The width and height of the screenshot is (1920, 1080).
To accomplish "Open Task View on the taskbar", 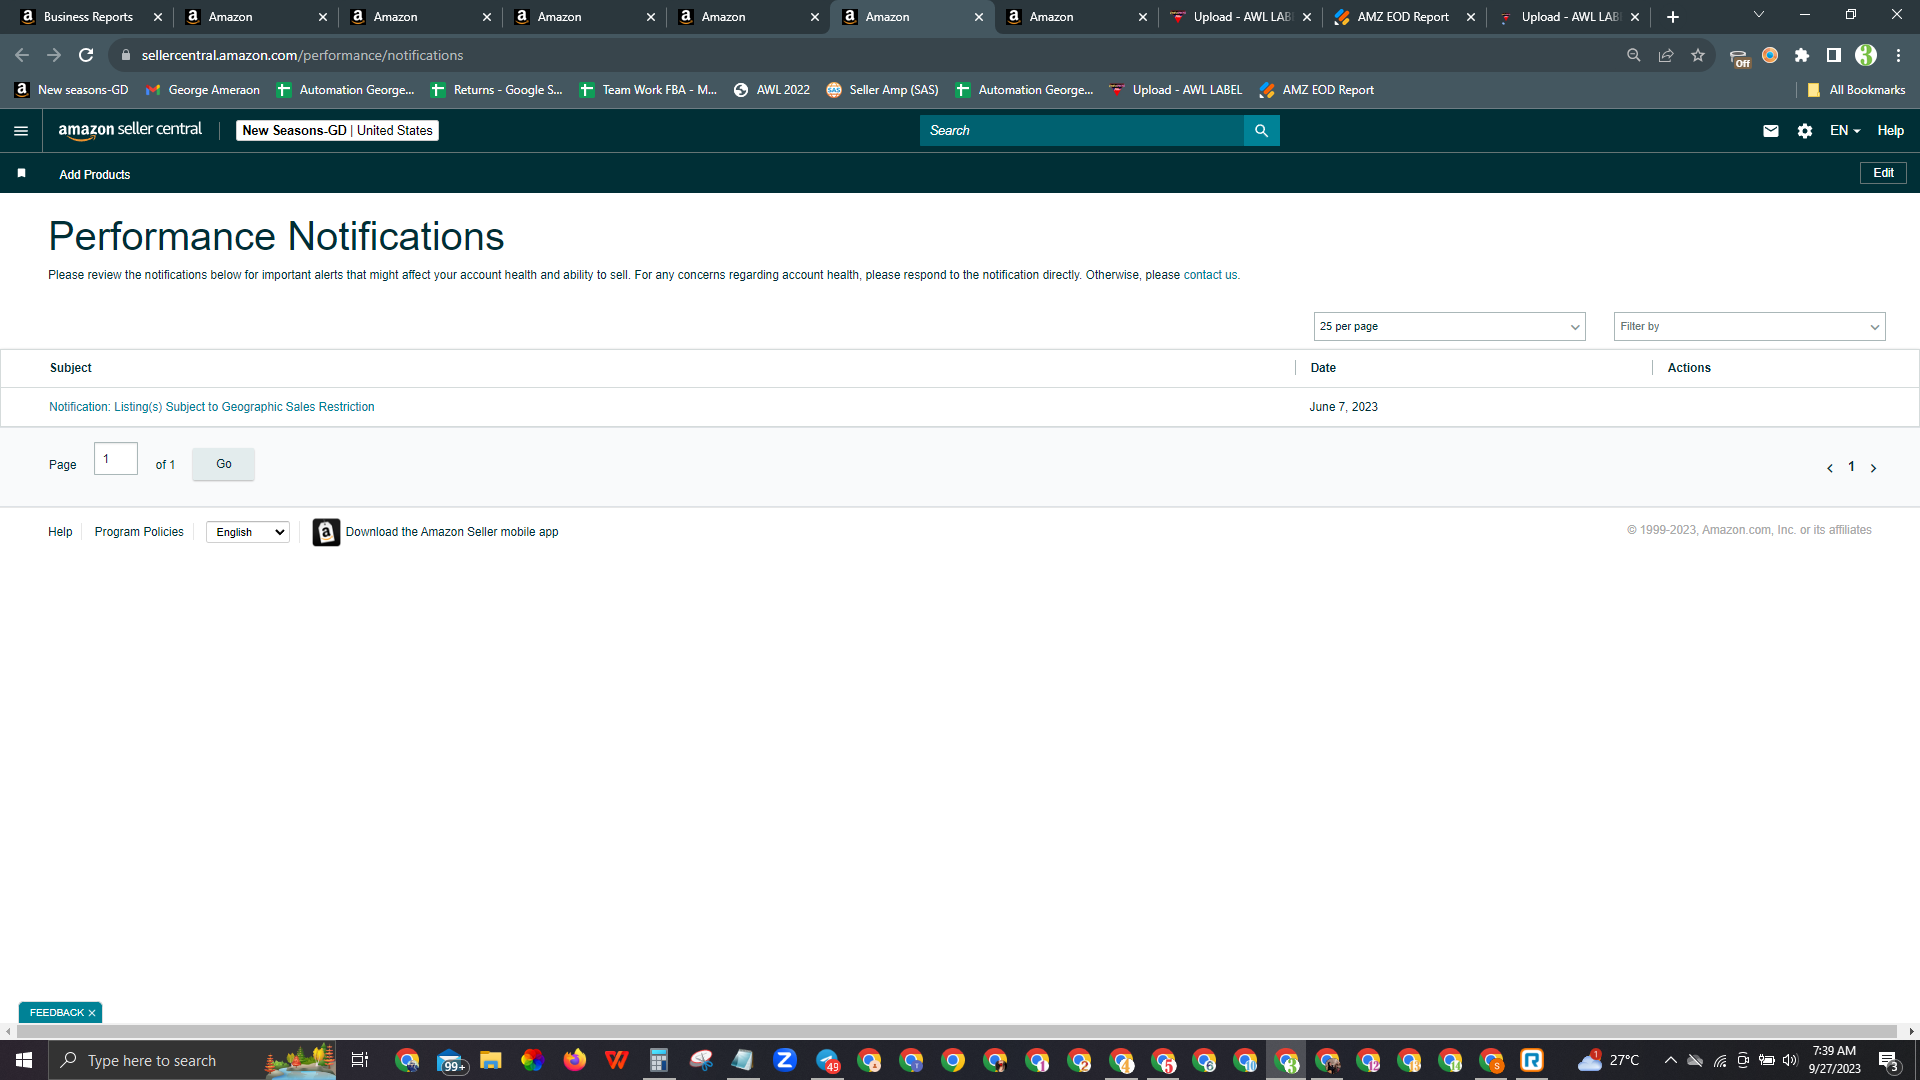I will tap(360, 1060).
